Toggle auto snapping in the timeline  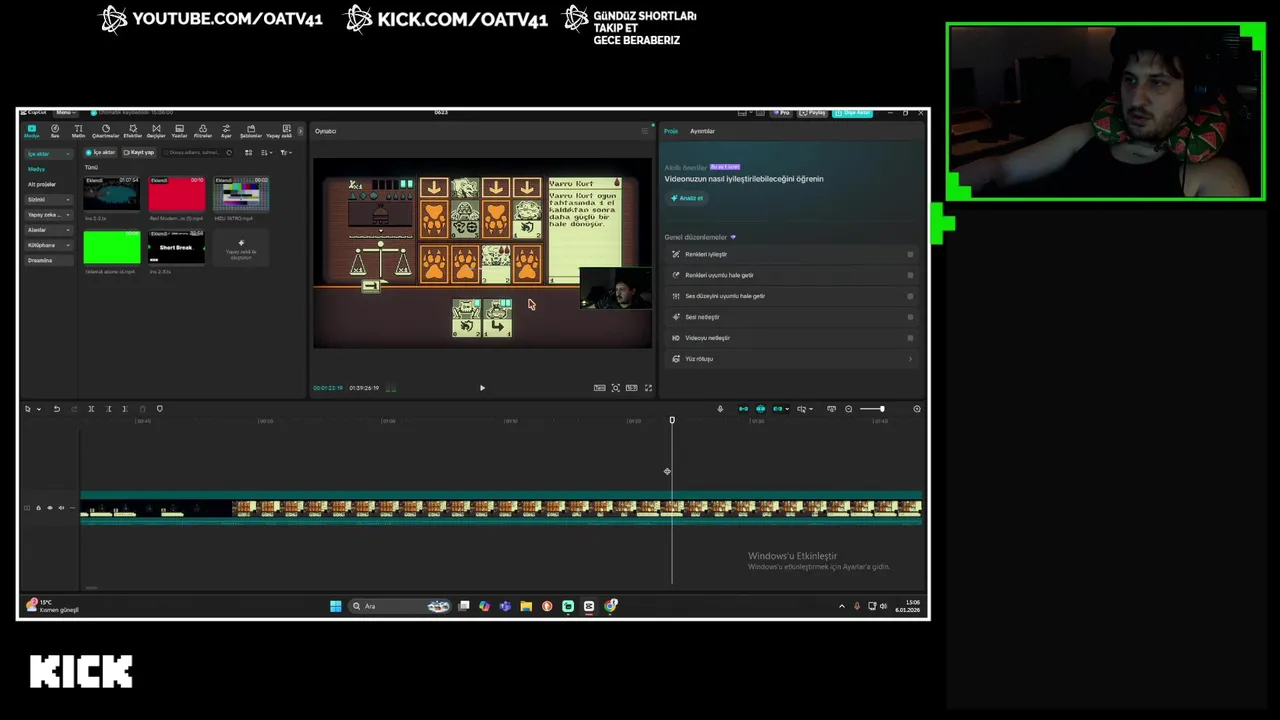(x=761, y=409)
